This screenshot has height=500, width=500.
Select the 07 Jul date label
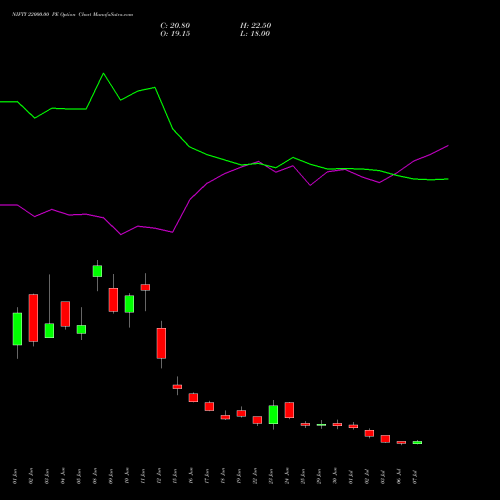415,476
